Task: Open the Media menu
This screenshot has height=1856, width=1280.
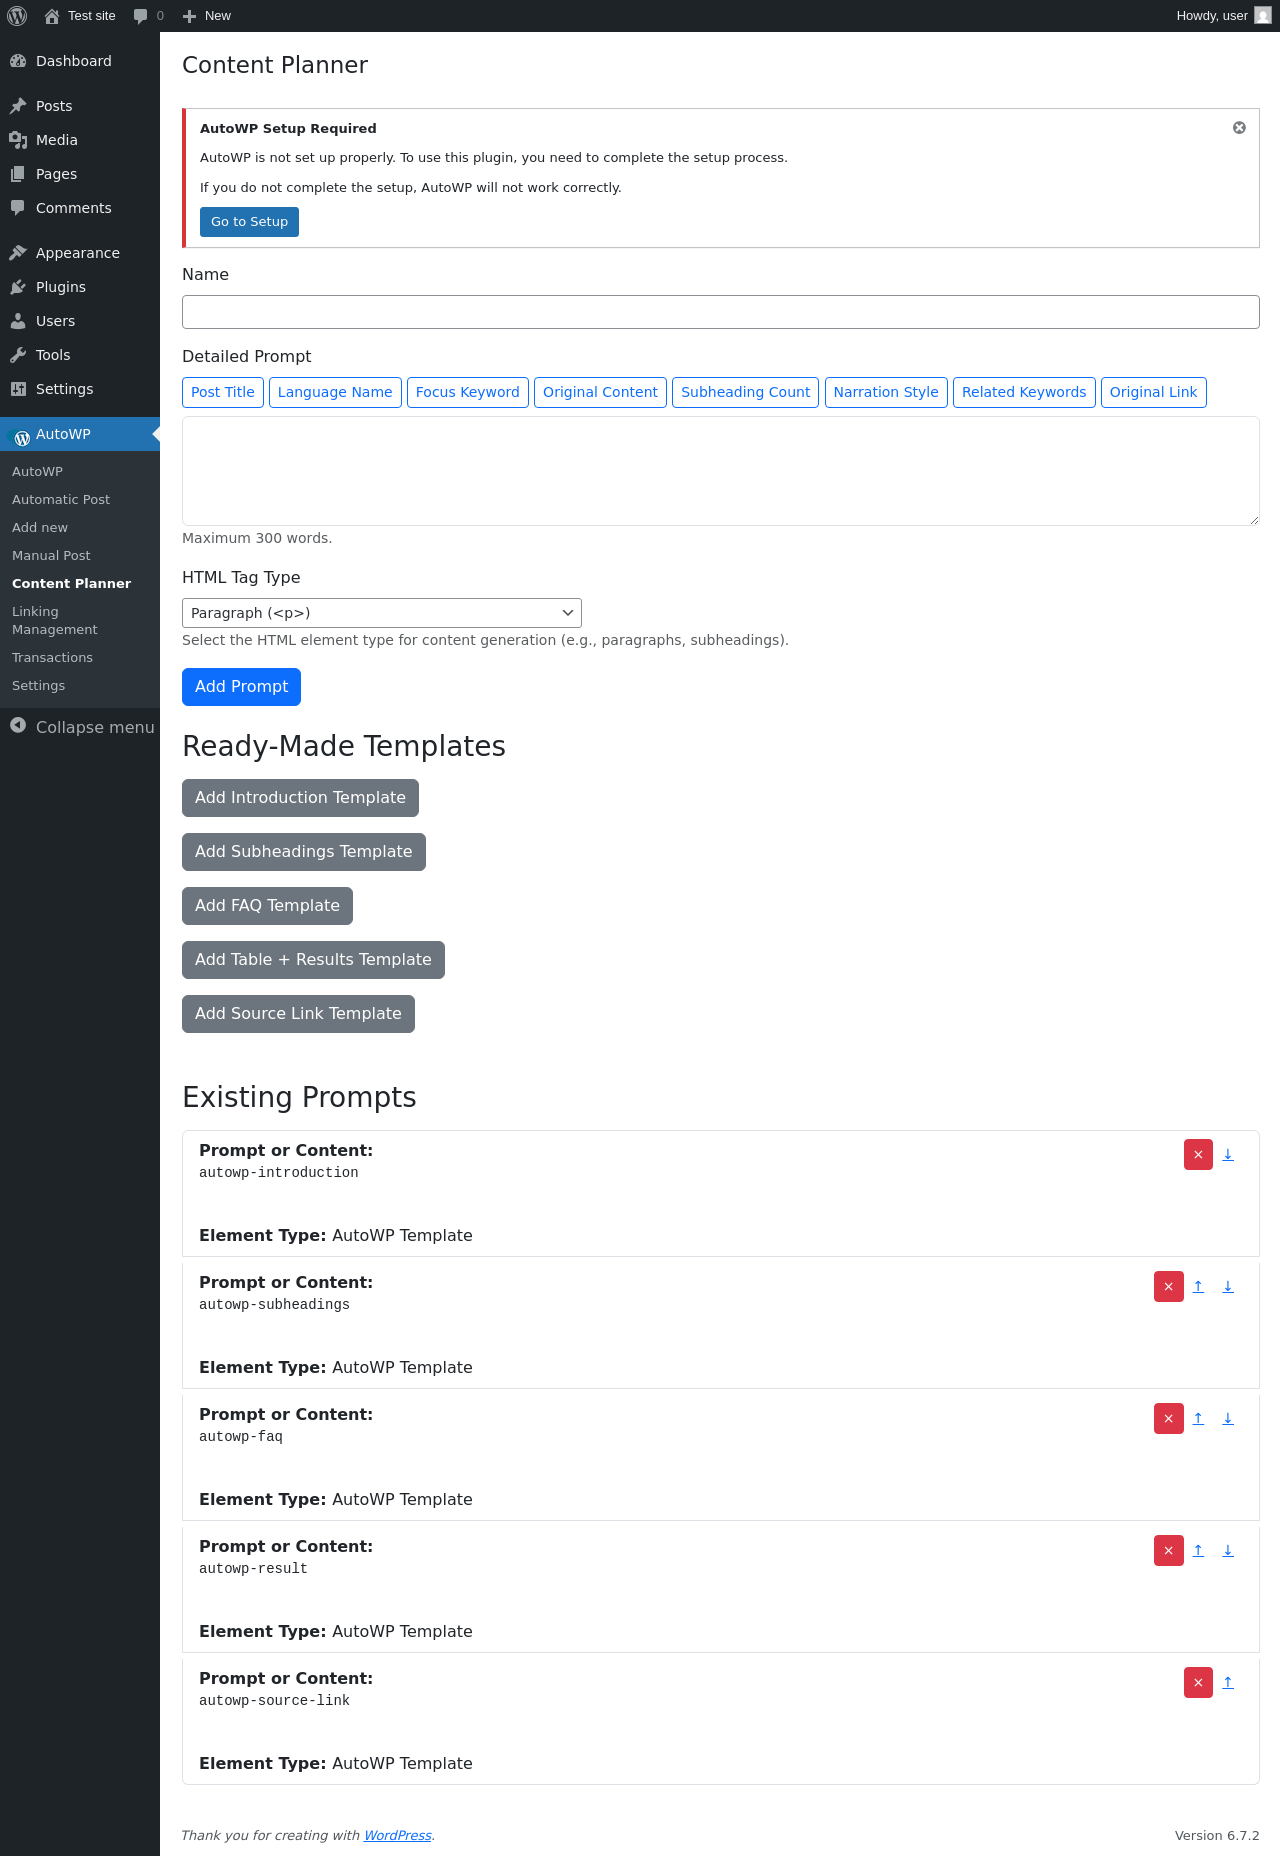Action: 80,140
